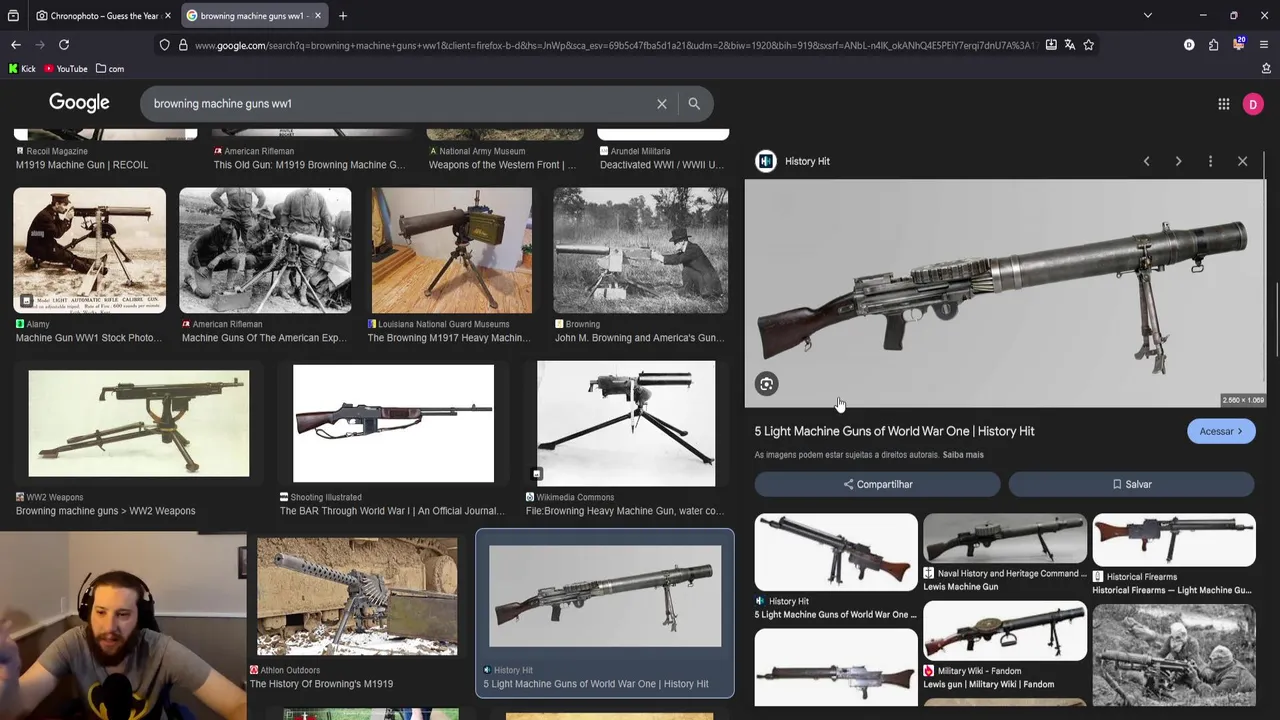Click Weapons of the Western Front link
1280x720 pixels.
[x=503, y=165]
